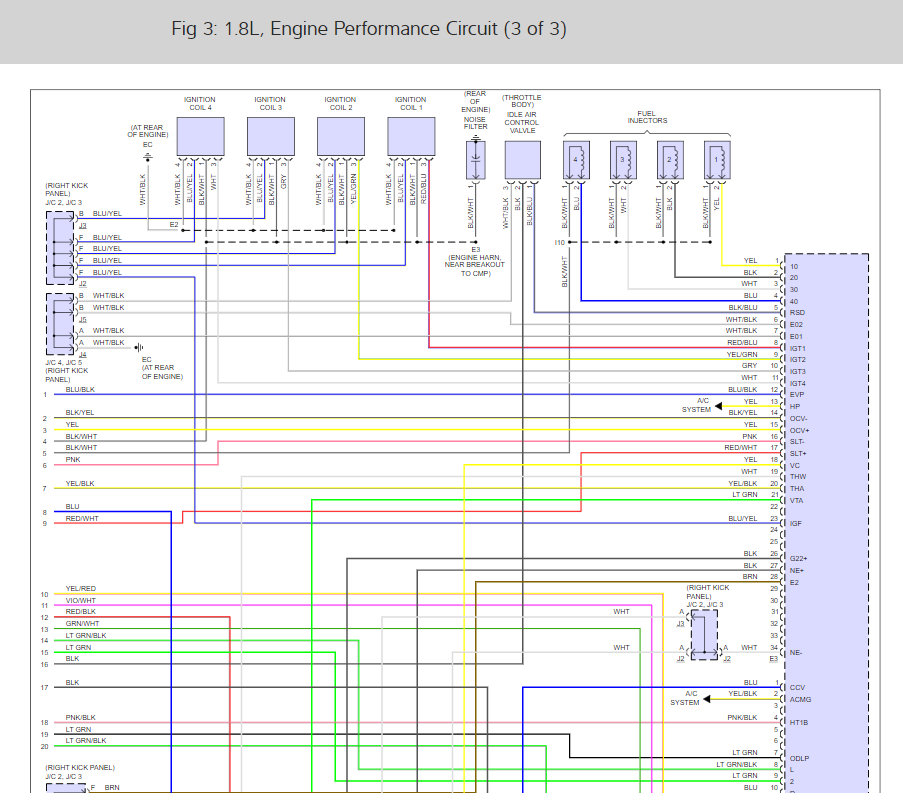Screen dimensions: 903x810
Task: Click the E01 pin label on the ECM
Action: (x=796, y=336)
